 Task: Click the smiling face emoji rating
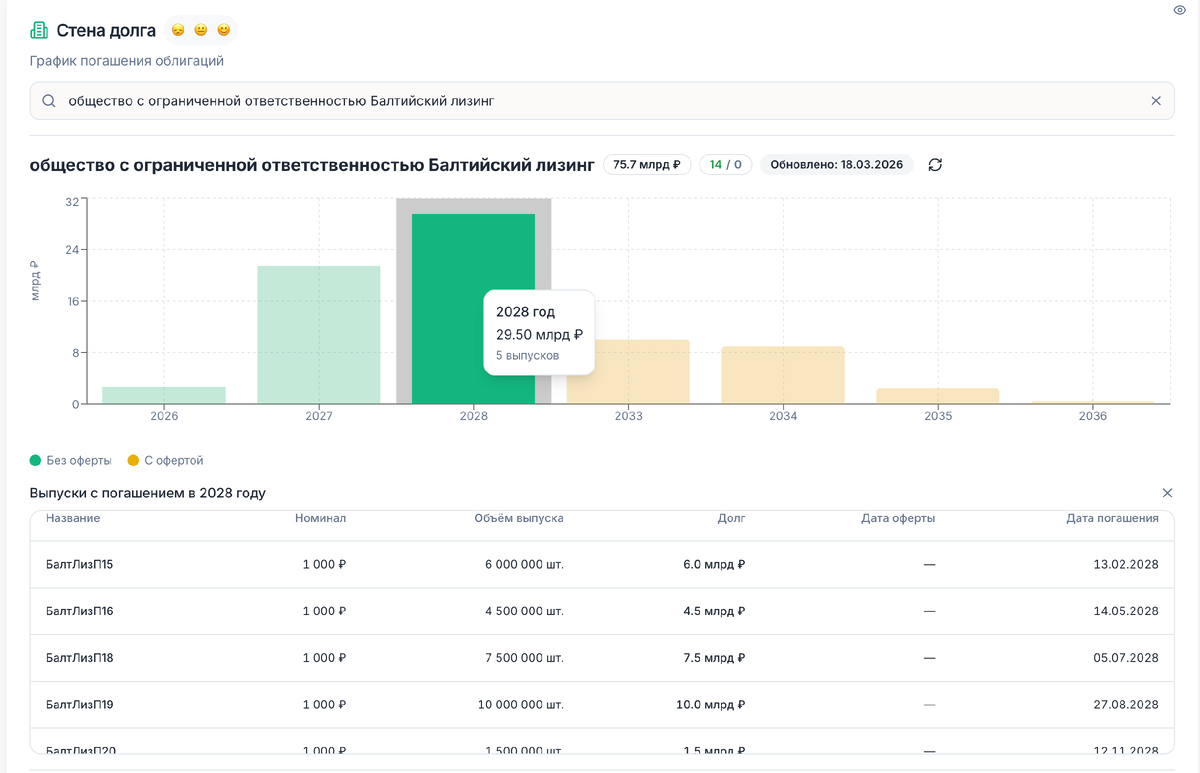tap(224, 31)
